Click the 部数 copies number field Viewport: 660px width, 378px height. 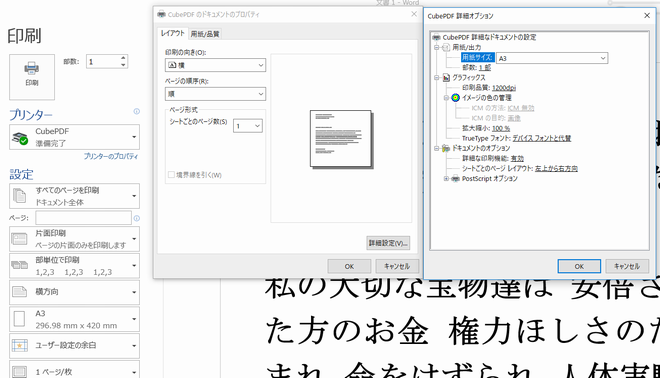point(103,62)
